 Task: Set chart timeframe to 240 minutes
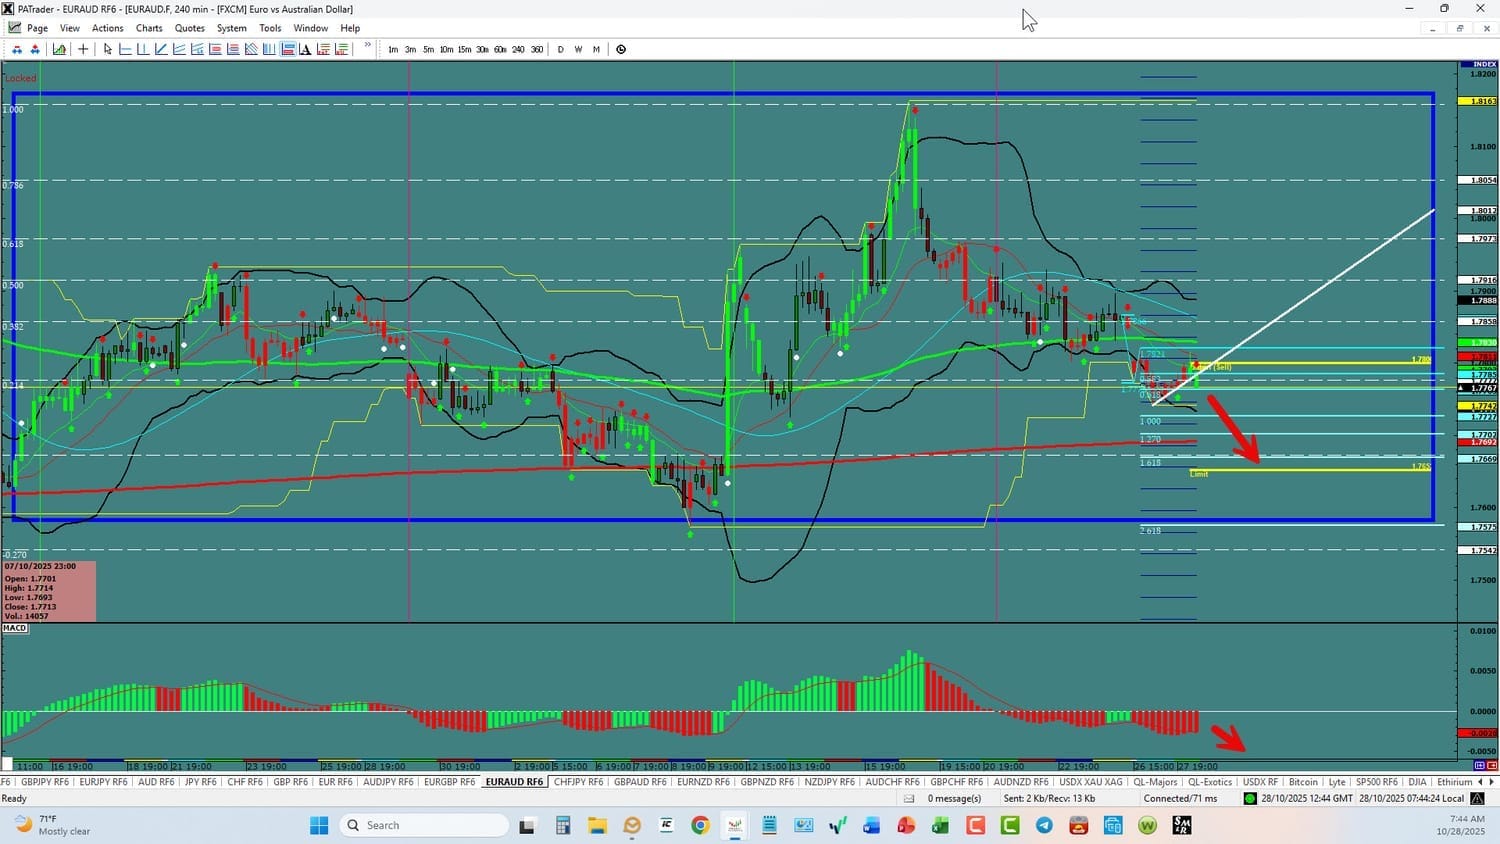(x=518, y=49)
